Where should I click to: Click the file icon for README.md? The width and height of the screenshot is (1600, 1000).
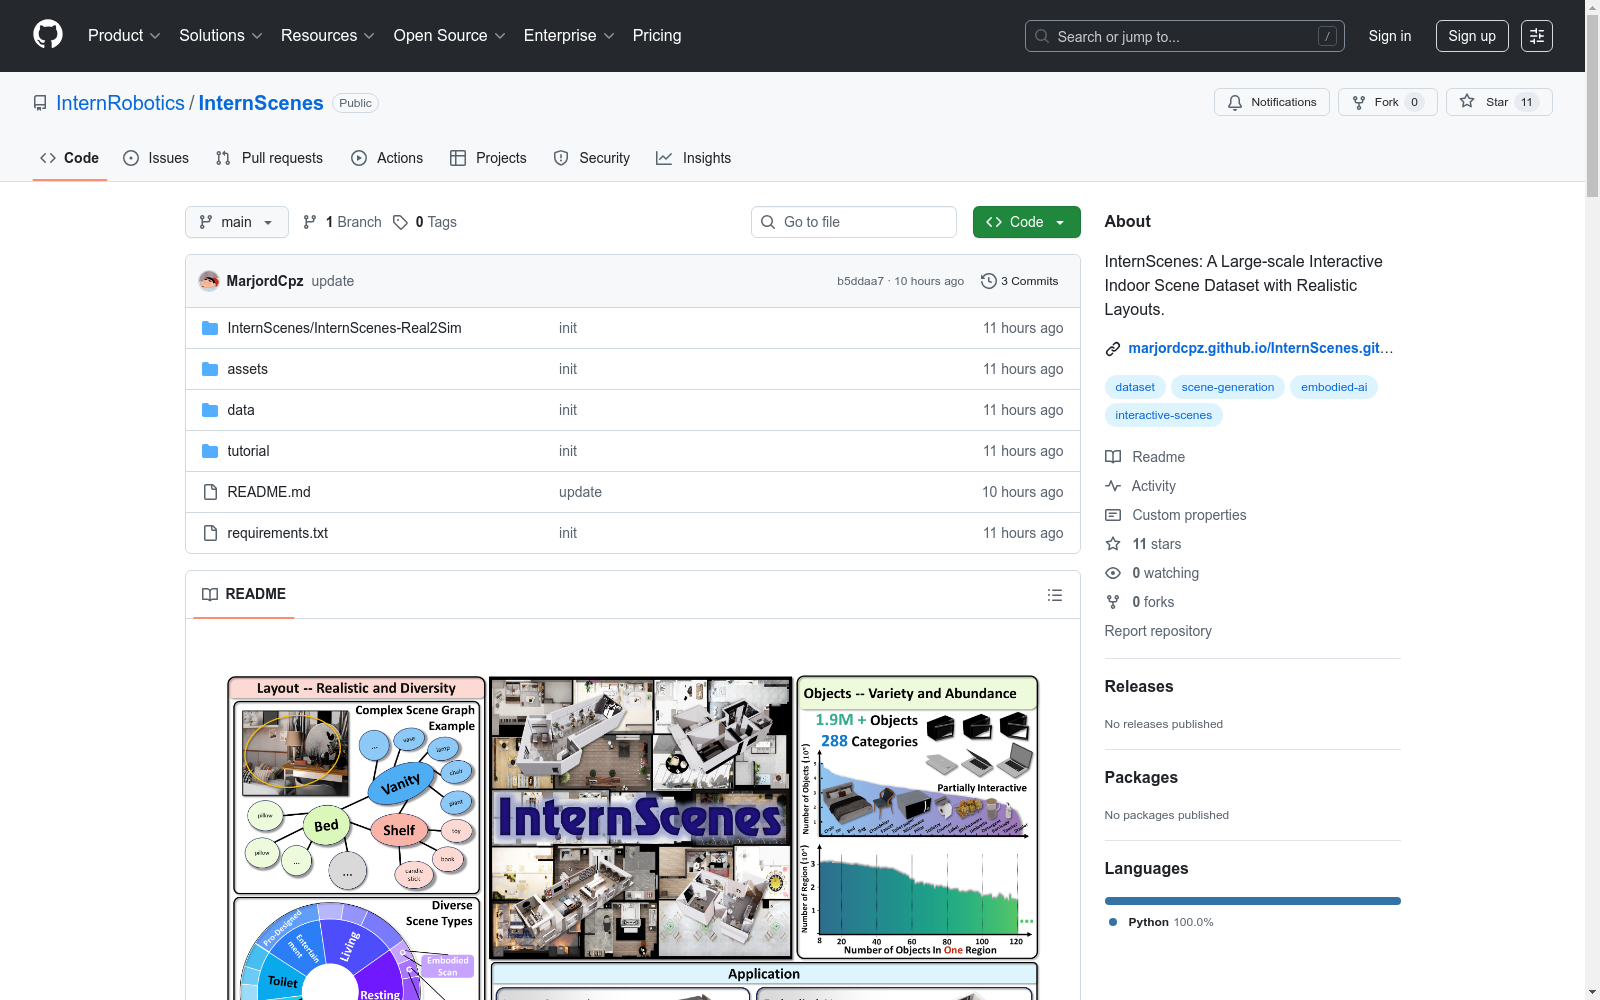point(210,492)
